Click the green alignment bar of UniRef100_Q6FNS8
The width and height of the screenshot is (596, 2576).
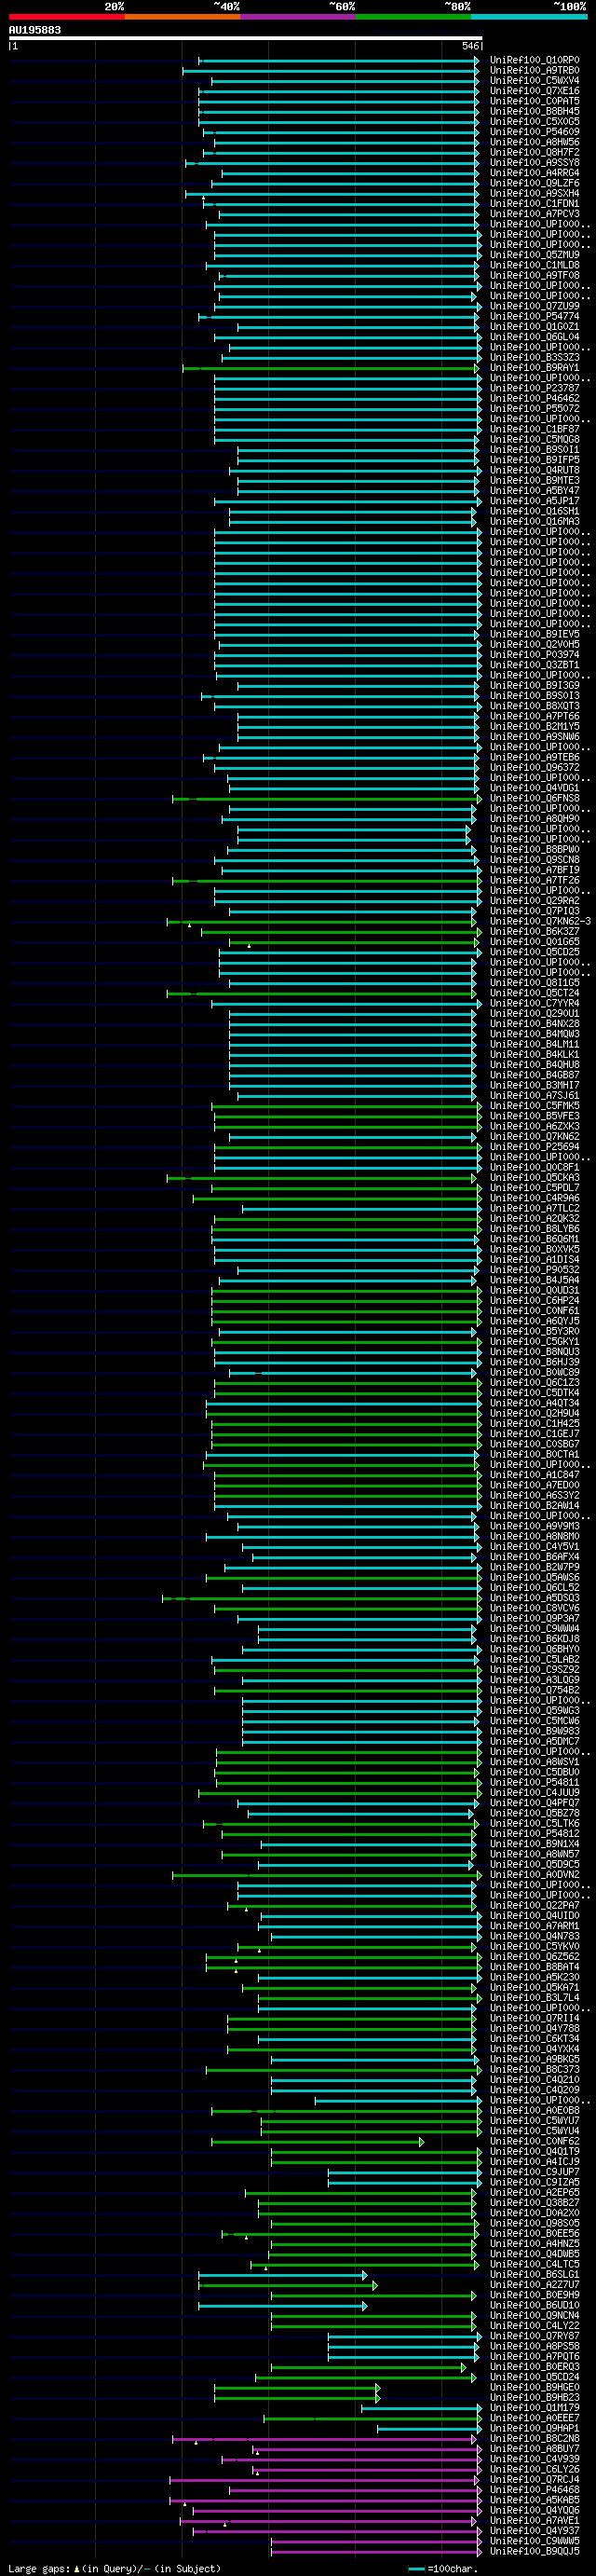click(x=327, y=798)
